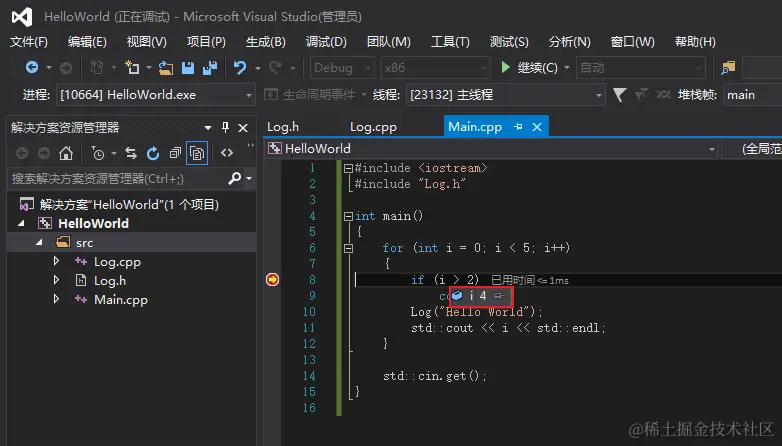The width and height of the screenshot is (782, 446).
Task: Click the Home icon in Solution Explorer toolbar
Action: [x=66, y=153]
